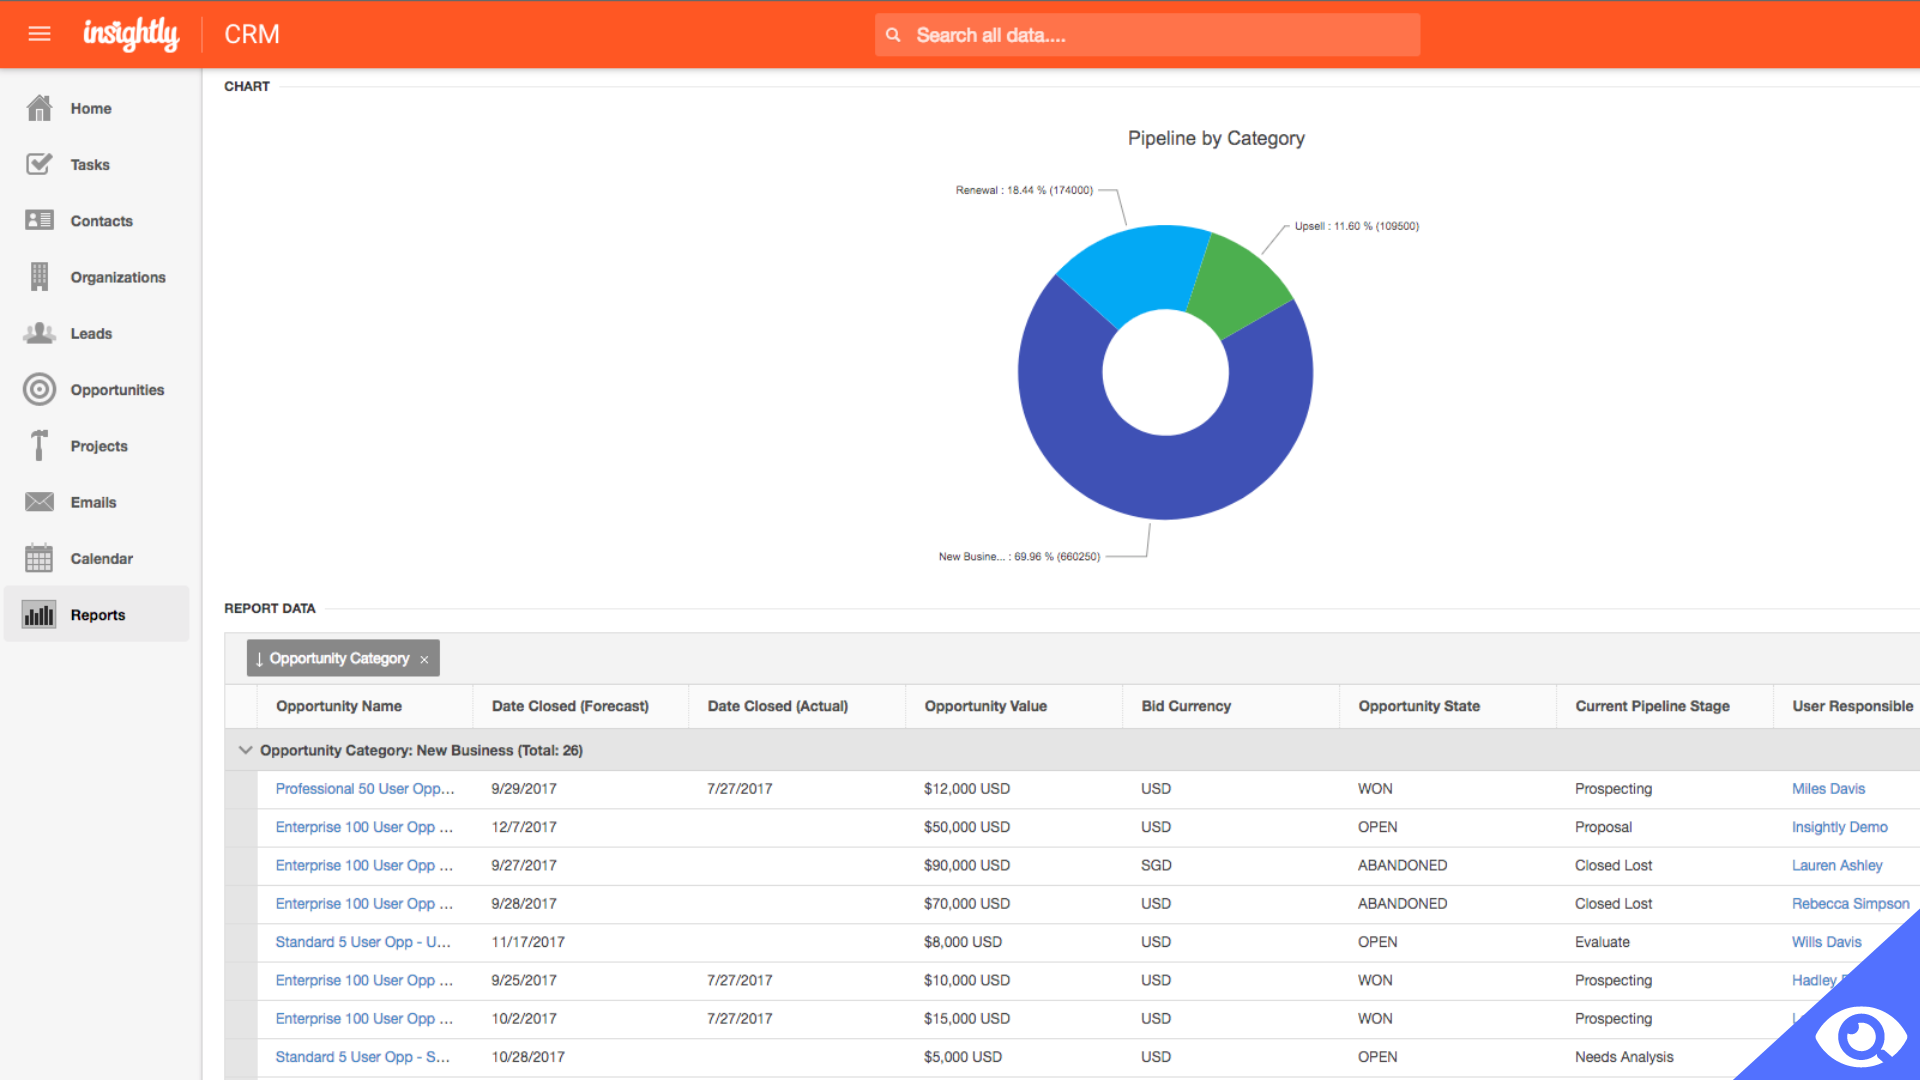
Task: Click the Calendar icon in sidebar
Action: point(40,558)
